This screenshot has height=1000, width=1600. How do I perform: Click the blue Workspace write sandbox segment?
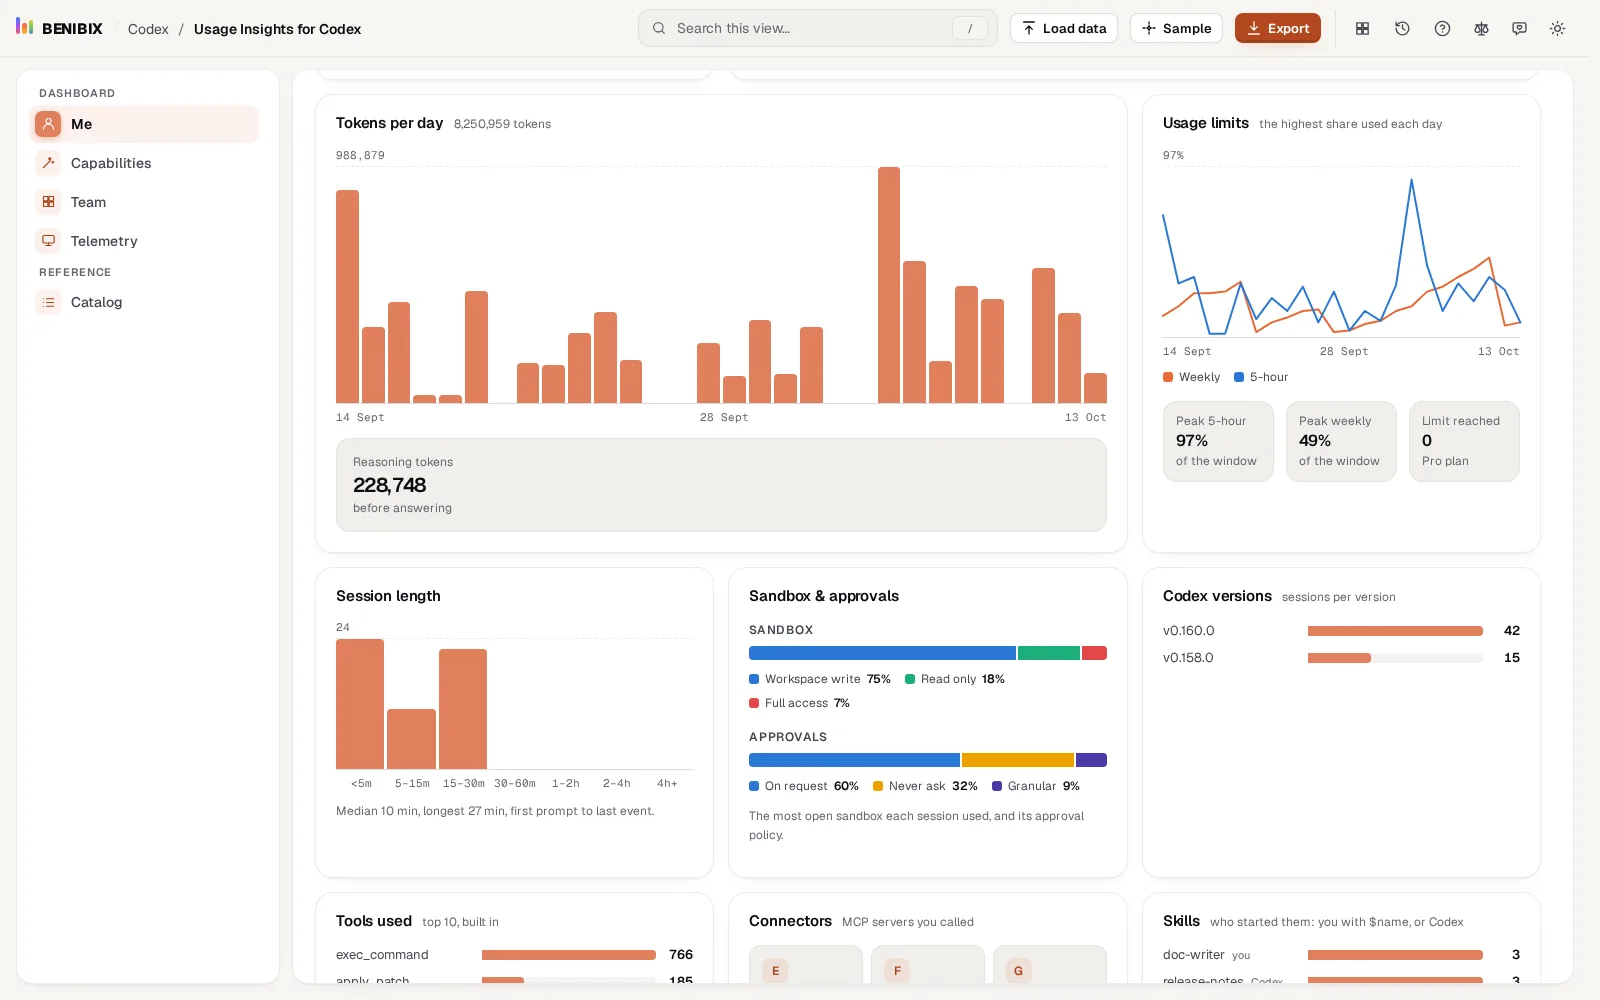click(x=882, y=653)
